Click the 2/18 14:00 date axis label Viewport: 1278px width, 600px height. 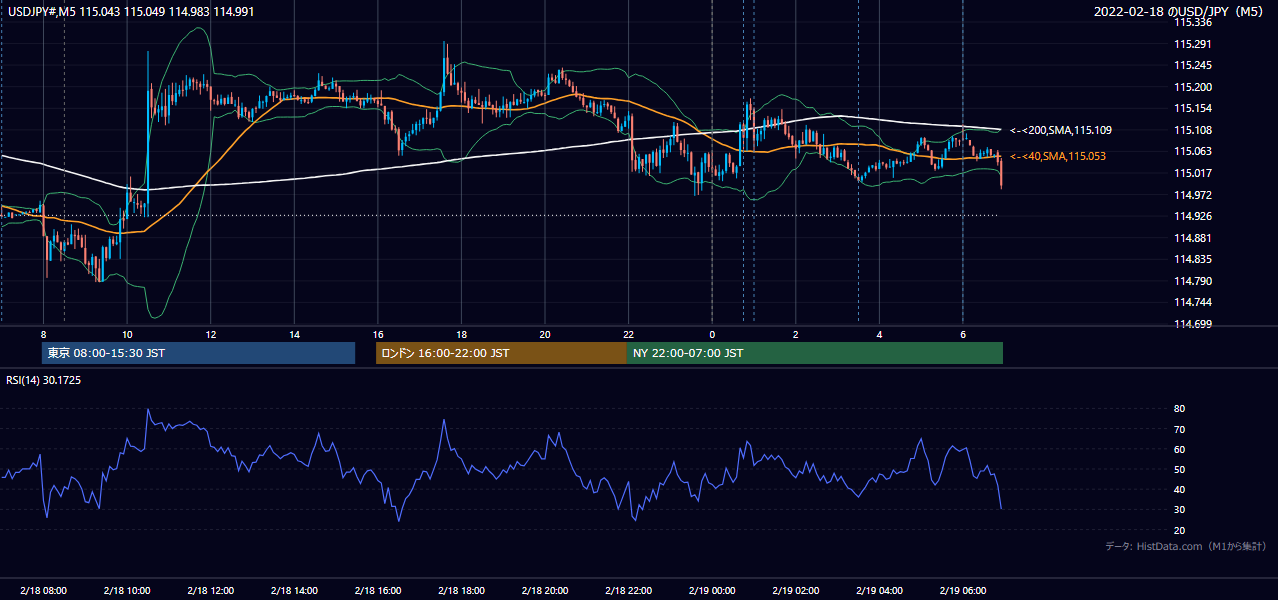pyautogui.click(x=294, y=591)
